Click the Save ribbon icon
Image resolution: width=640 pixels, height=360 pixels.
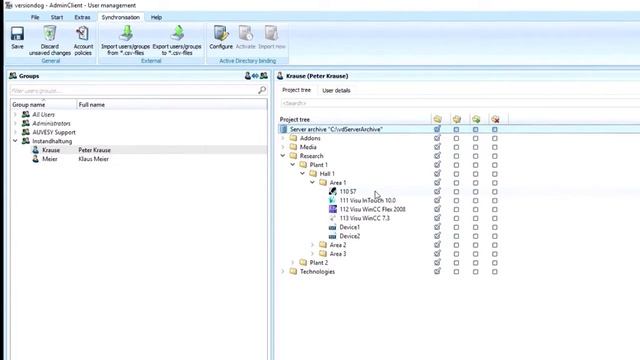click(x=17, y=33)
